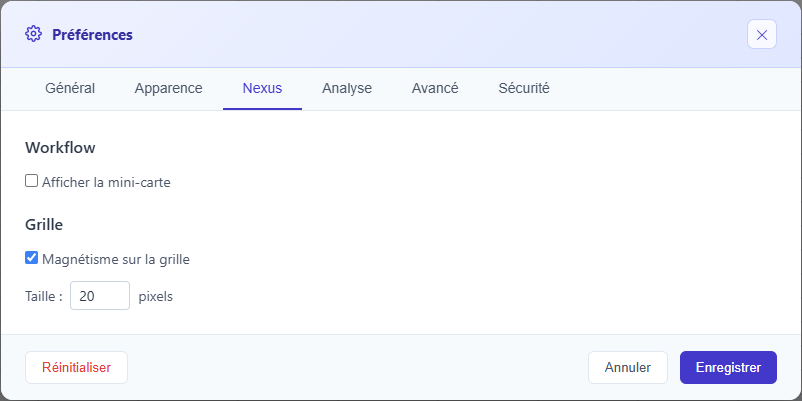Cancel changes with the Annuler button
This screenshot has height=401, width=802.
(628, 367)
